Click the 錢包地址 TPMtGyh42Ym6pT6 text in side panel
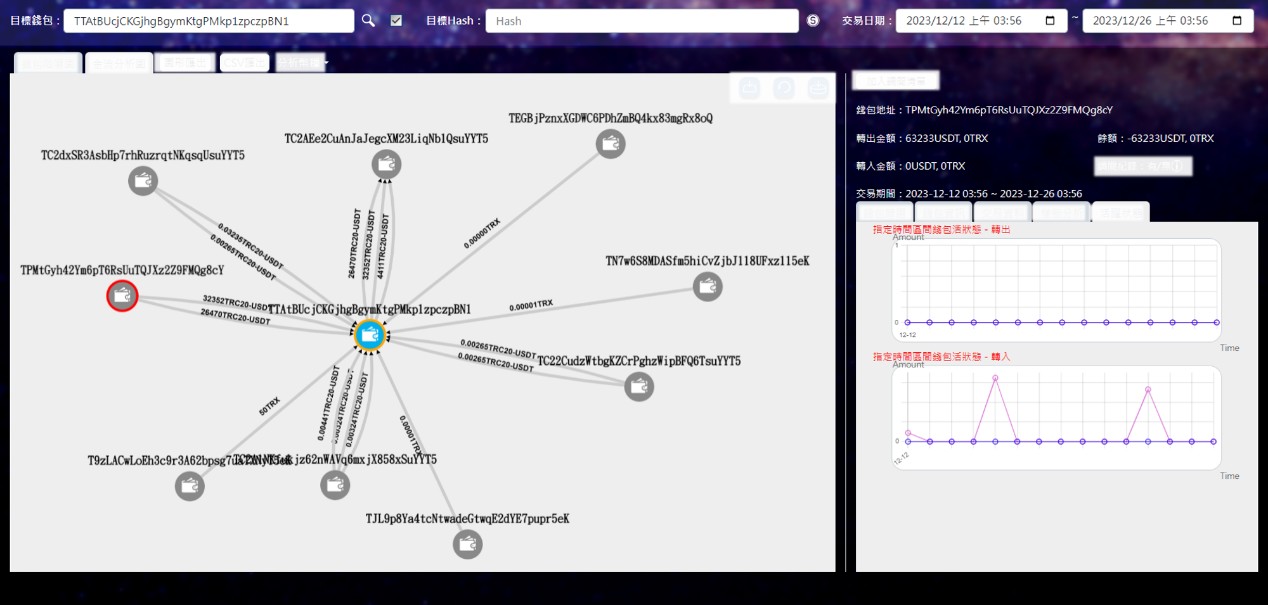 tap(984, 110)
